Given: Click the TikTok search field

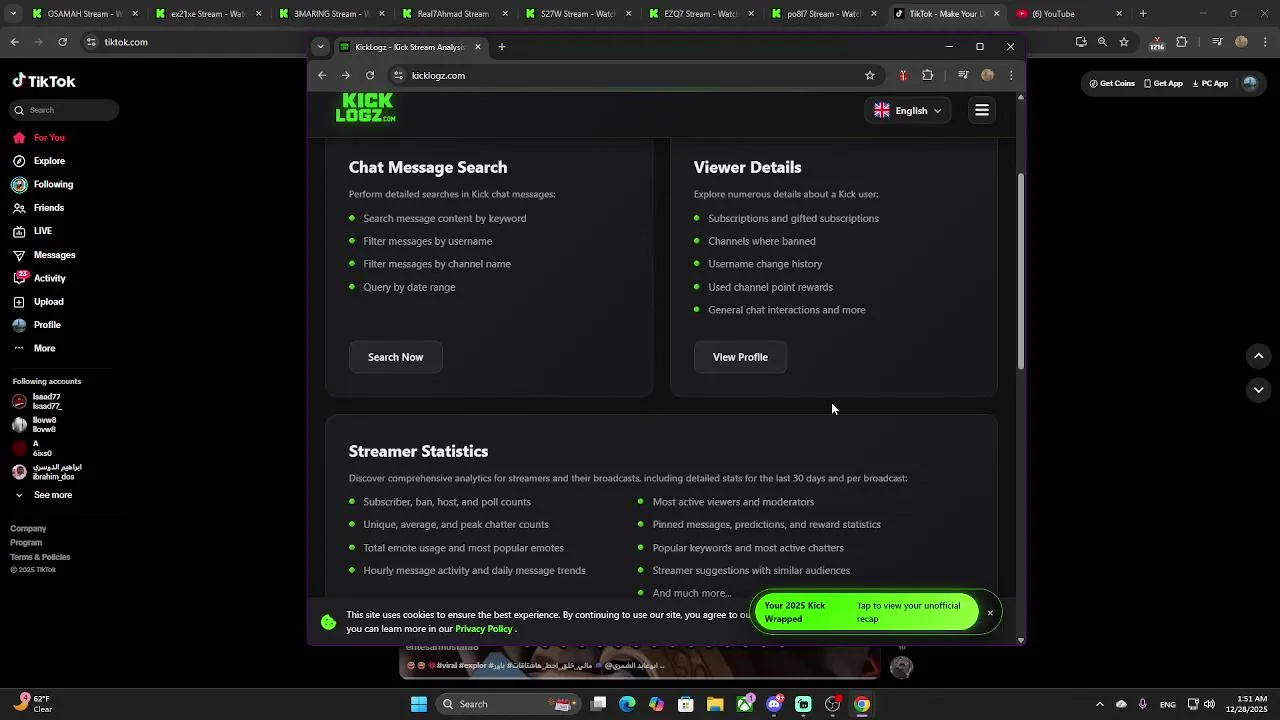Looking at the screenshot, I should pyautogui.click(x=64, y=110).
